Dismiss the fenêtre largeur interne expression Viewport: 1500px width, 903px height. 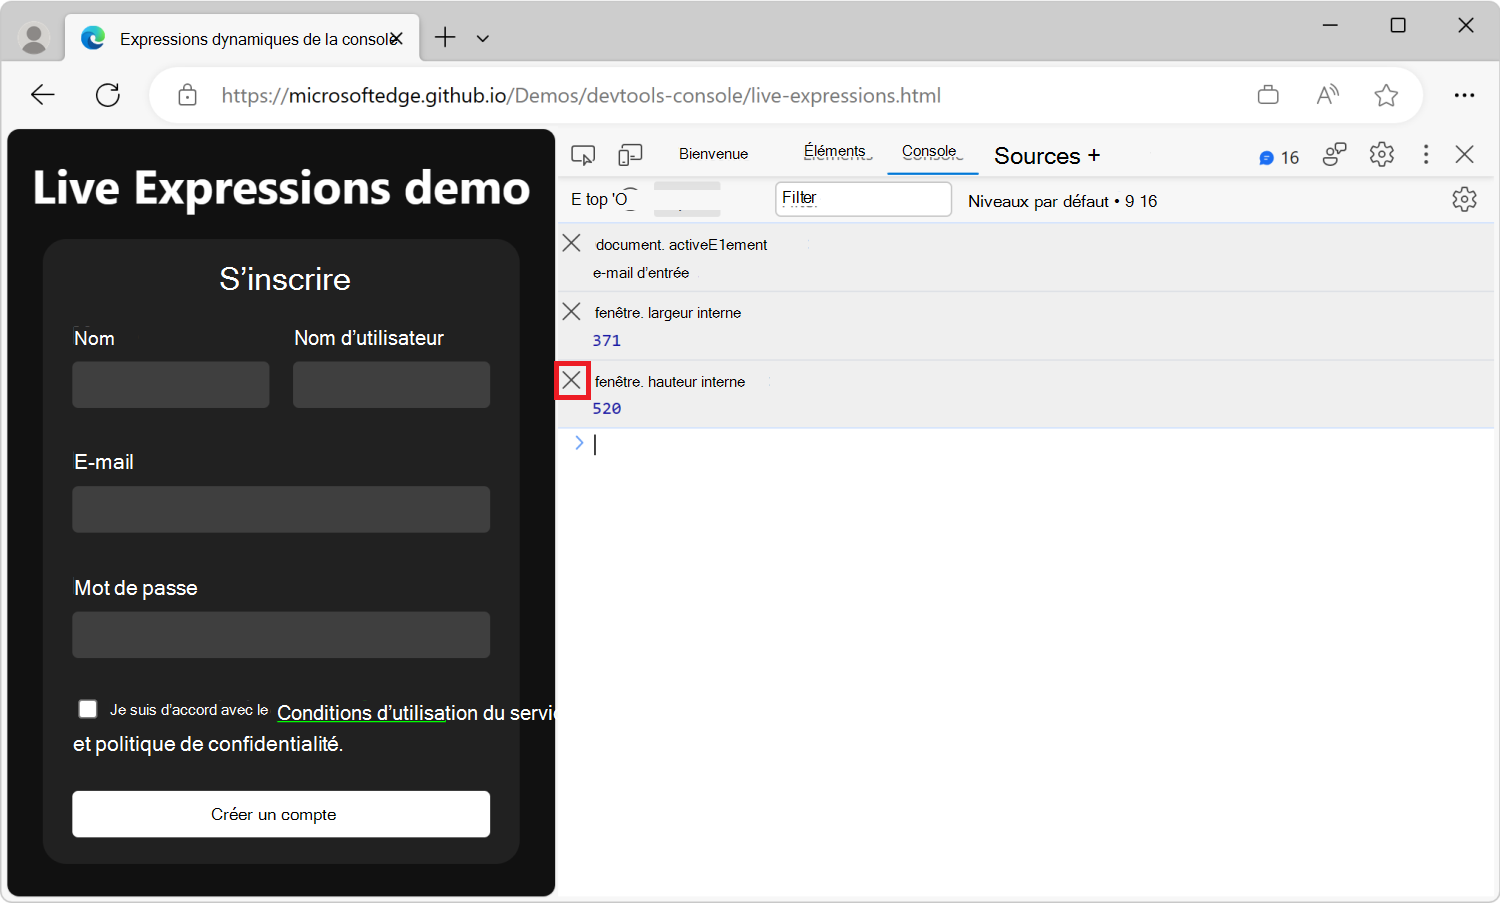pos(571,311)
